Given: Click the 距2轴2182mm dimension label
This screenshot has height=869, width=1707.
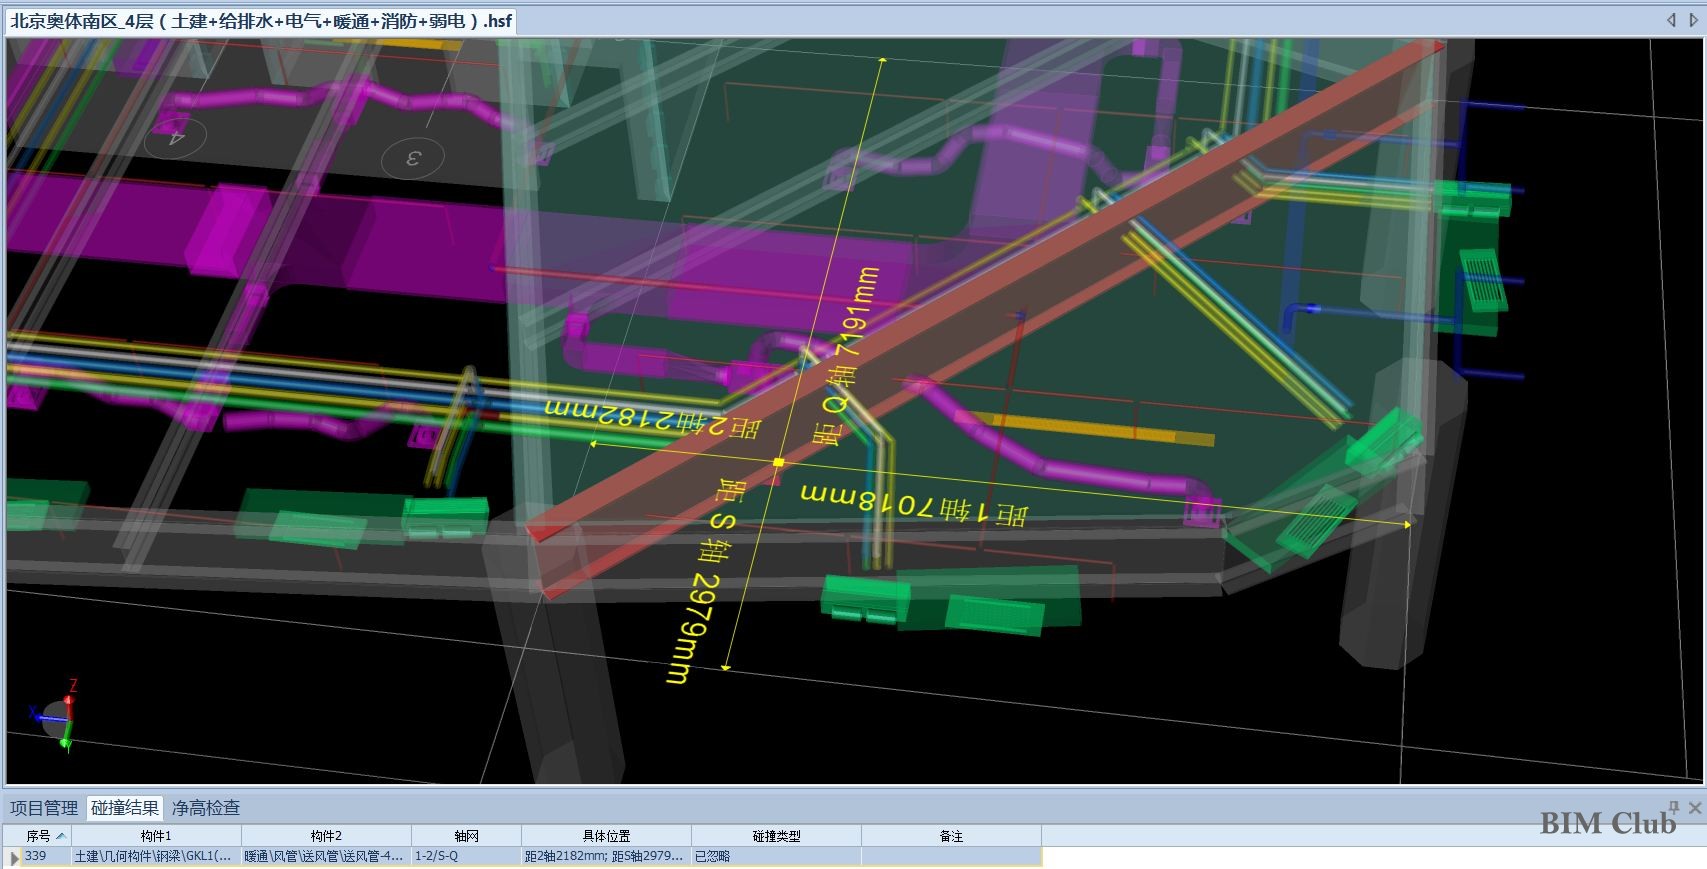Looking at the screenshot, I should point(652,419).
